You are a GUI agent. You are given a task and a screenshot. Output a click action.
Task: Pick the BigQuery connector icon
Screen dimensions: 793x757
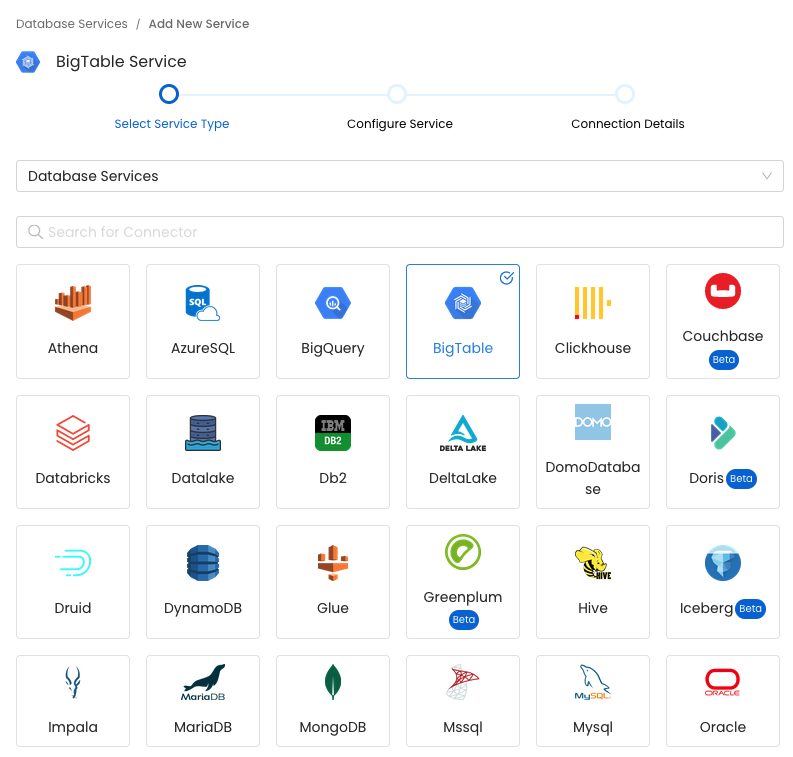[x=332, y=302]
